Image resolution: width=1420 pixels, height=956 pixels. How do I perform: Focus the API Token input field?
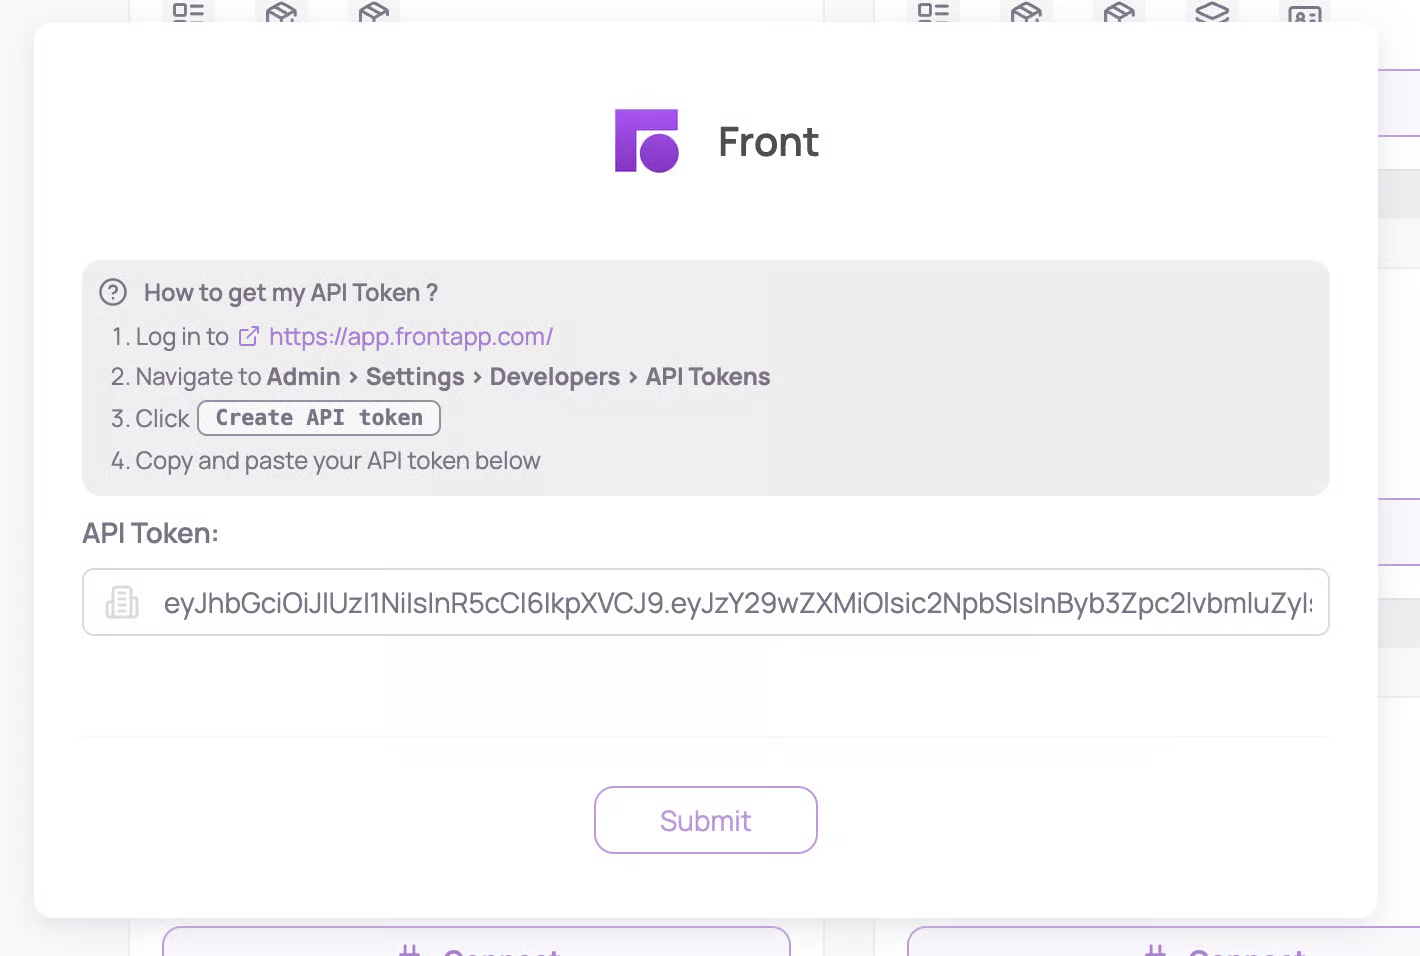point(736,602)
